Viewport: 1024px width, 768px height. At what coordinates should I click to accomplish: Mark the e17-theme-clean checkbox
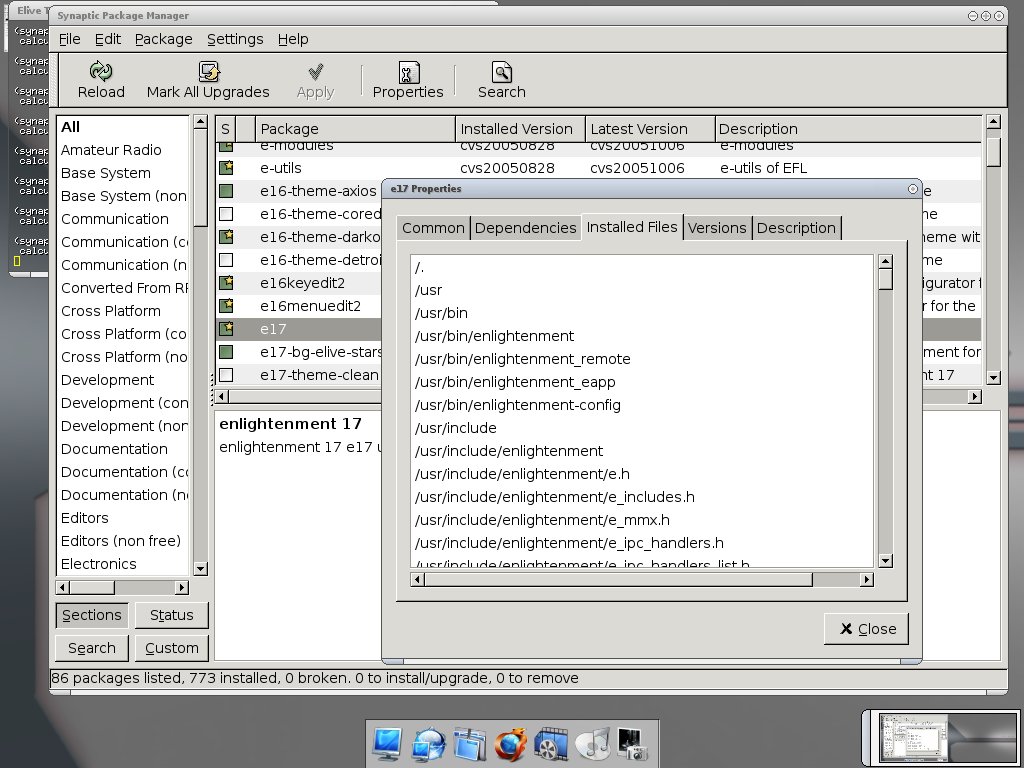226,375
